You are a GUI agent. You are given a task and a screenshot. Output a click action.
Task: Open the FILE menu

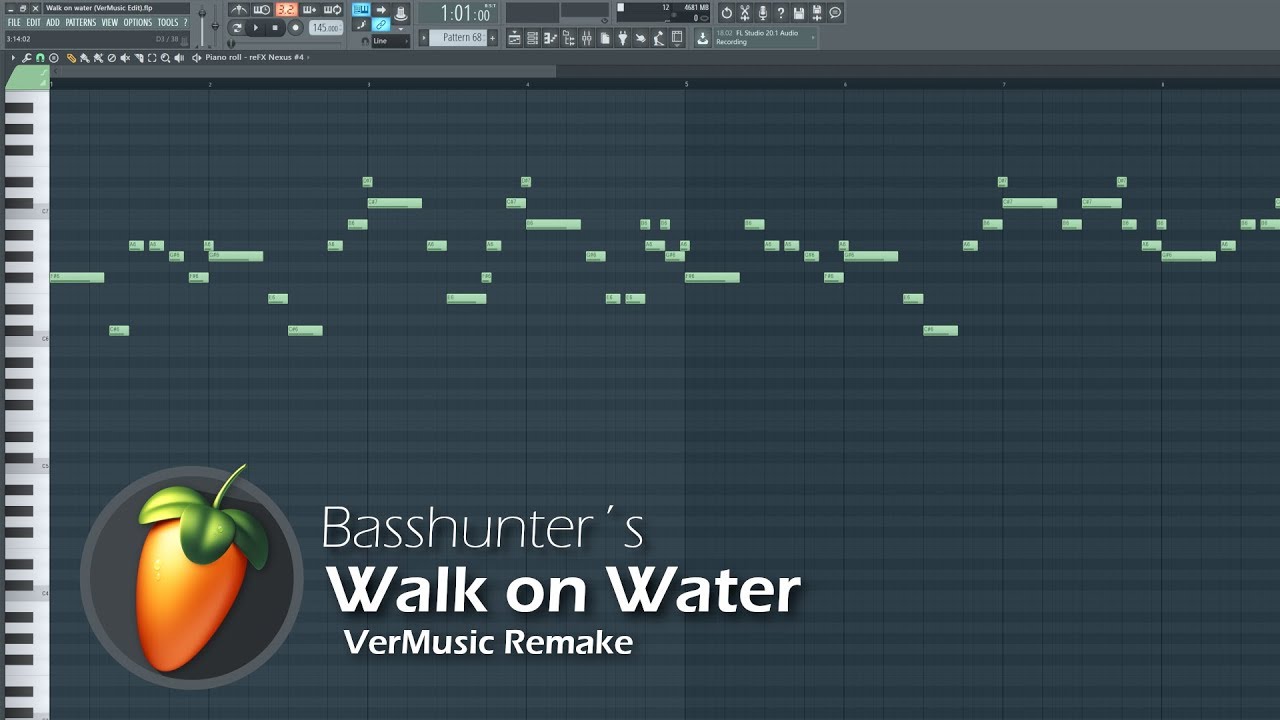14,22
